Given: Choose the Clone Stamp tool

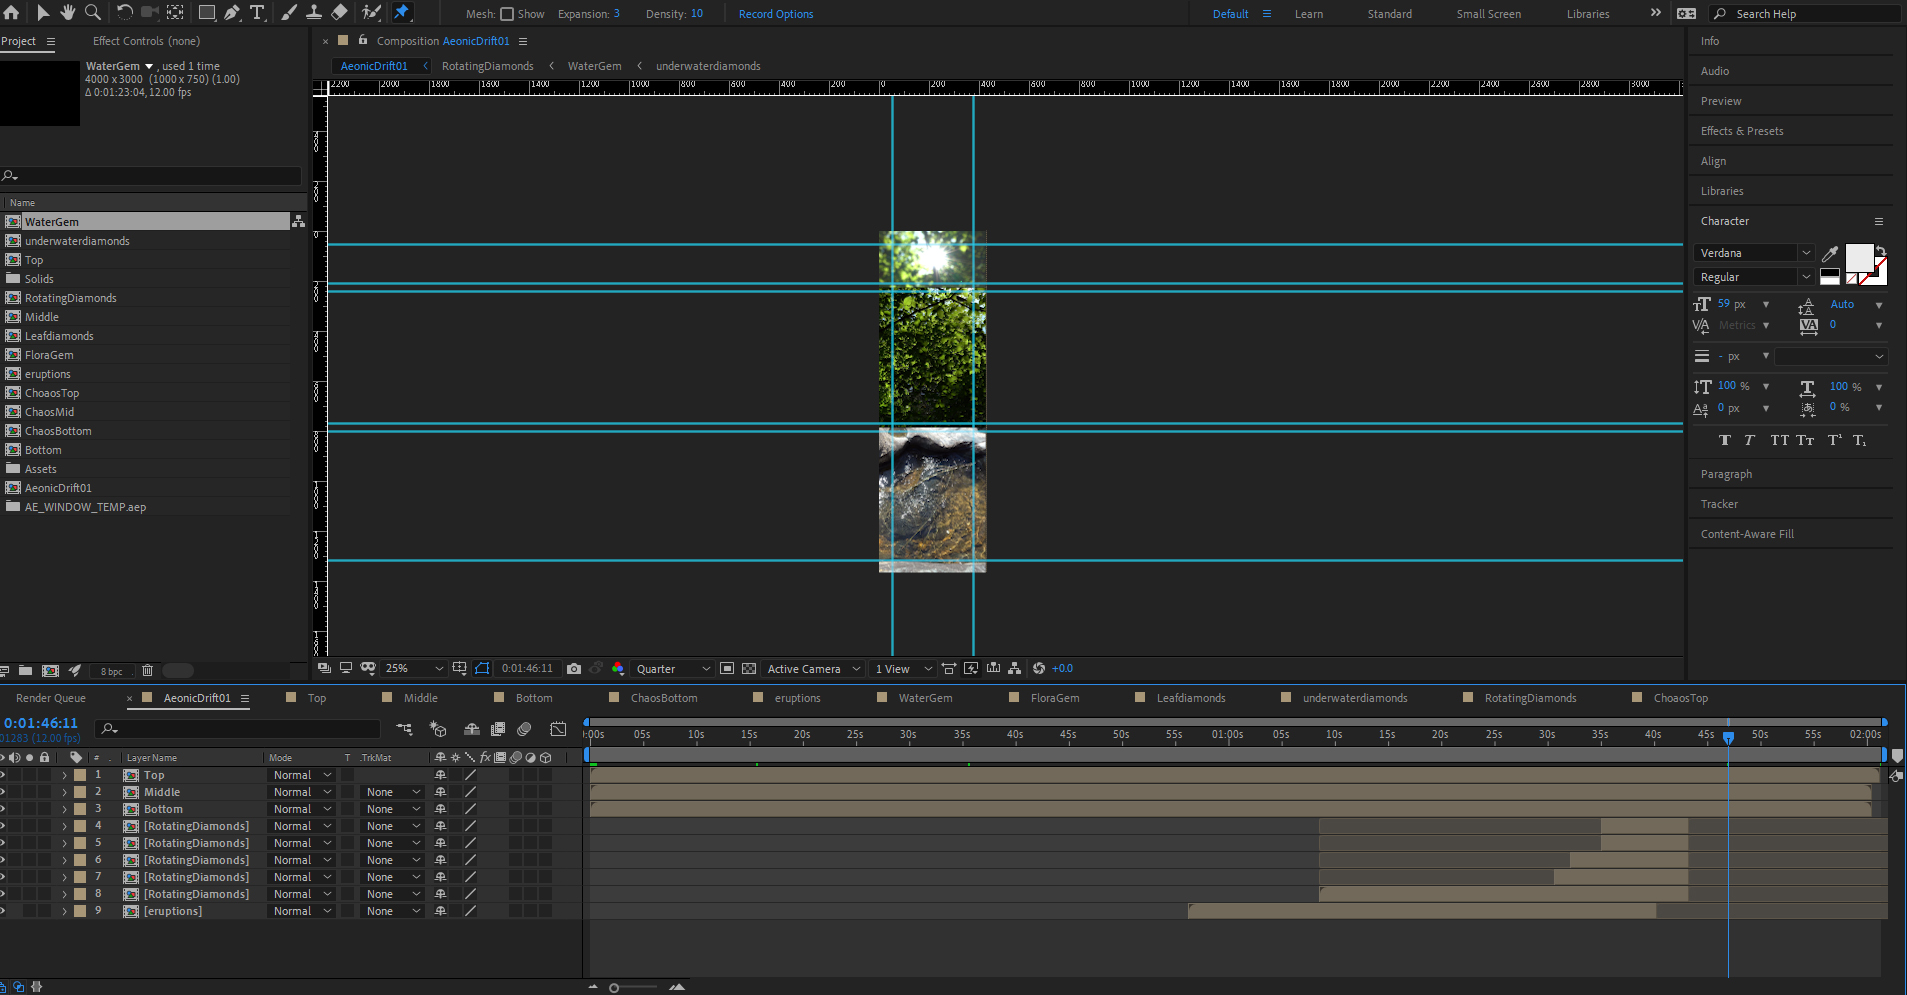Looking at the screenshot, I should click(313, 12).
